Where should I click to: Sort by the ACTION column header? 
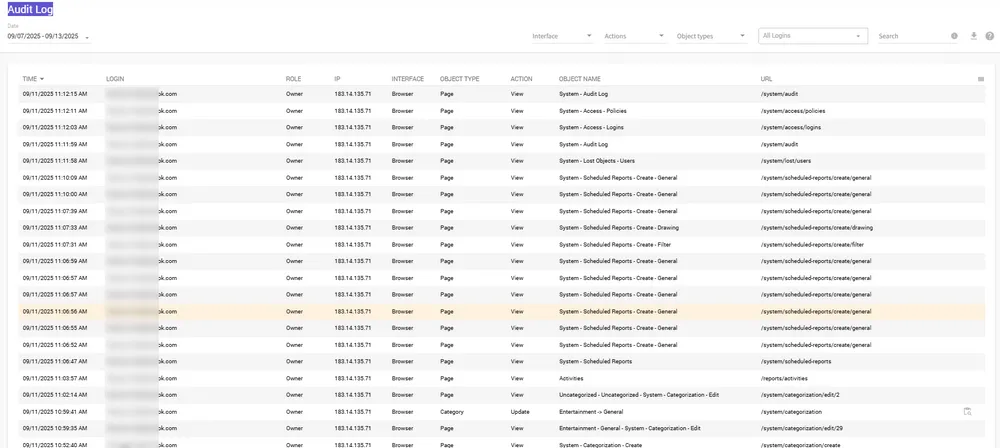pos(521,79)
